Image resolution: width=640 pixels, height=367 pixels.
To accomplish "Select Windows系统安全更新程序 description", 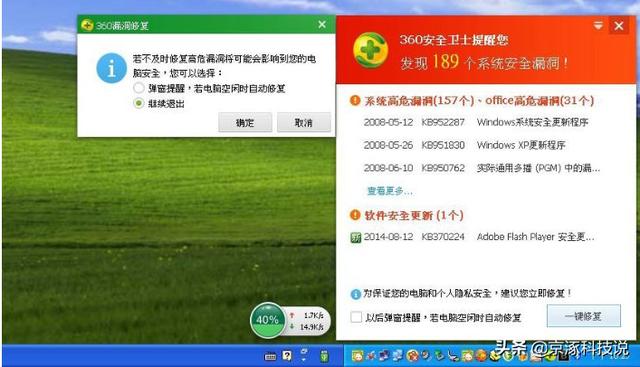I will click(x=532, y=122).
